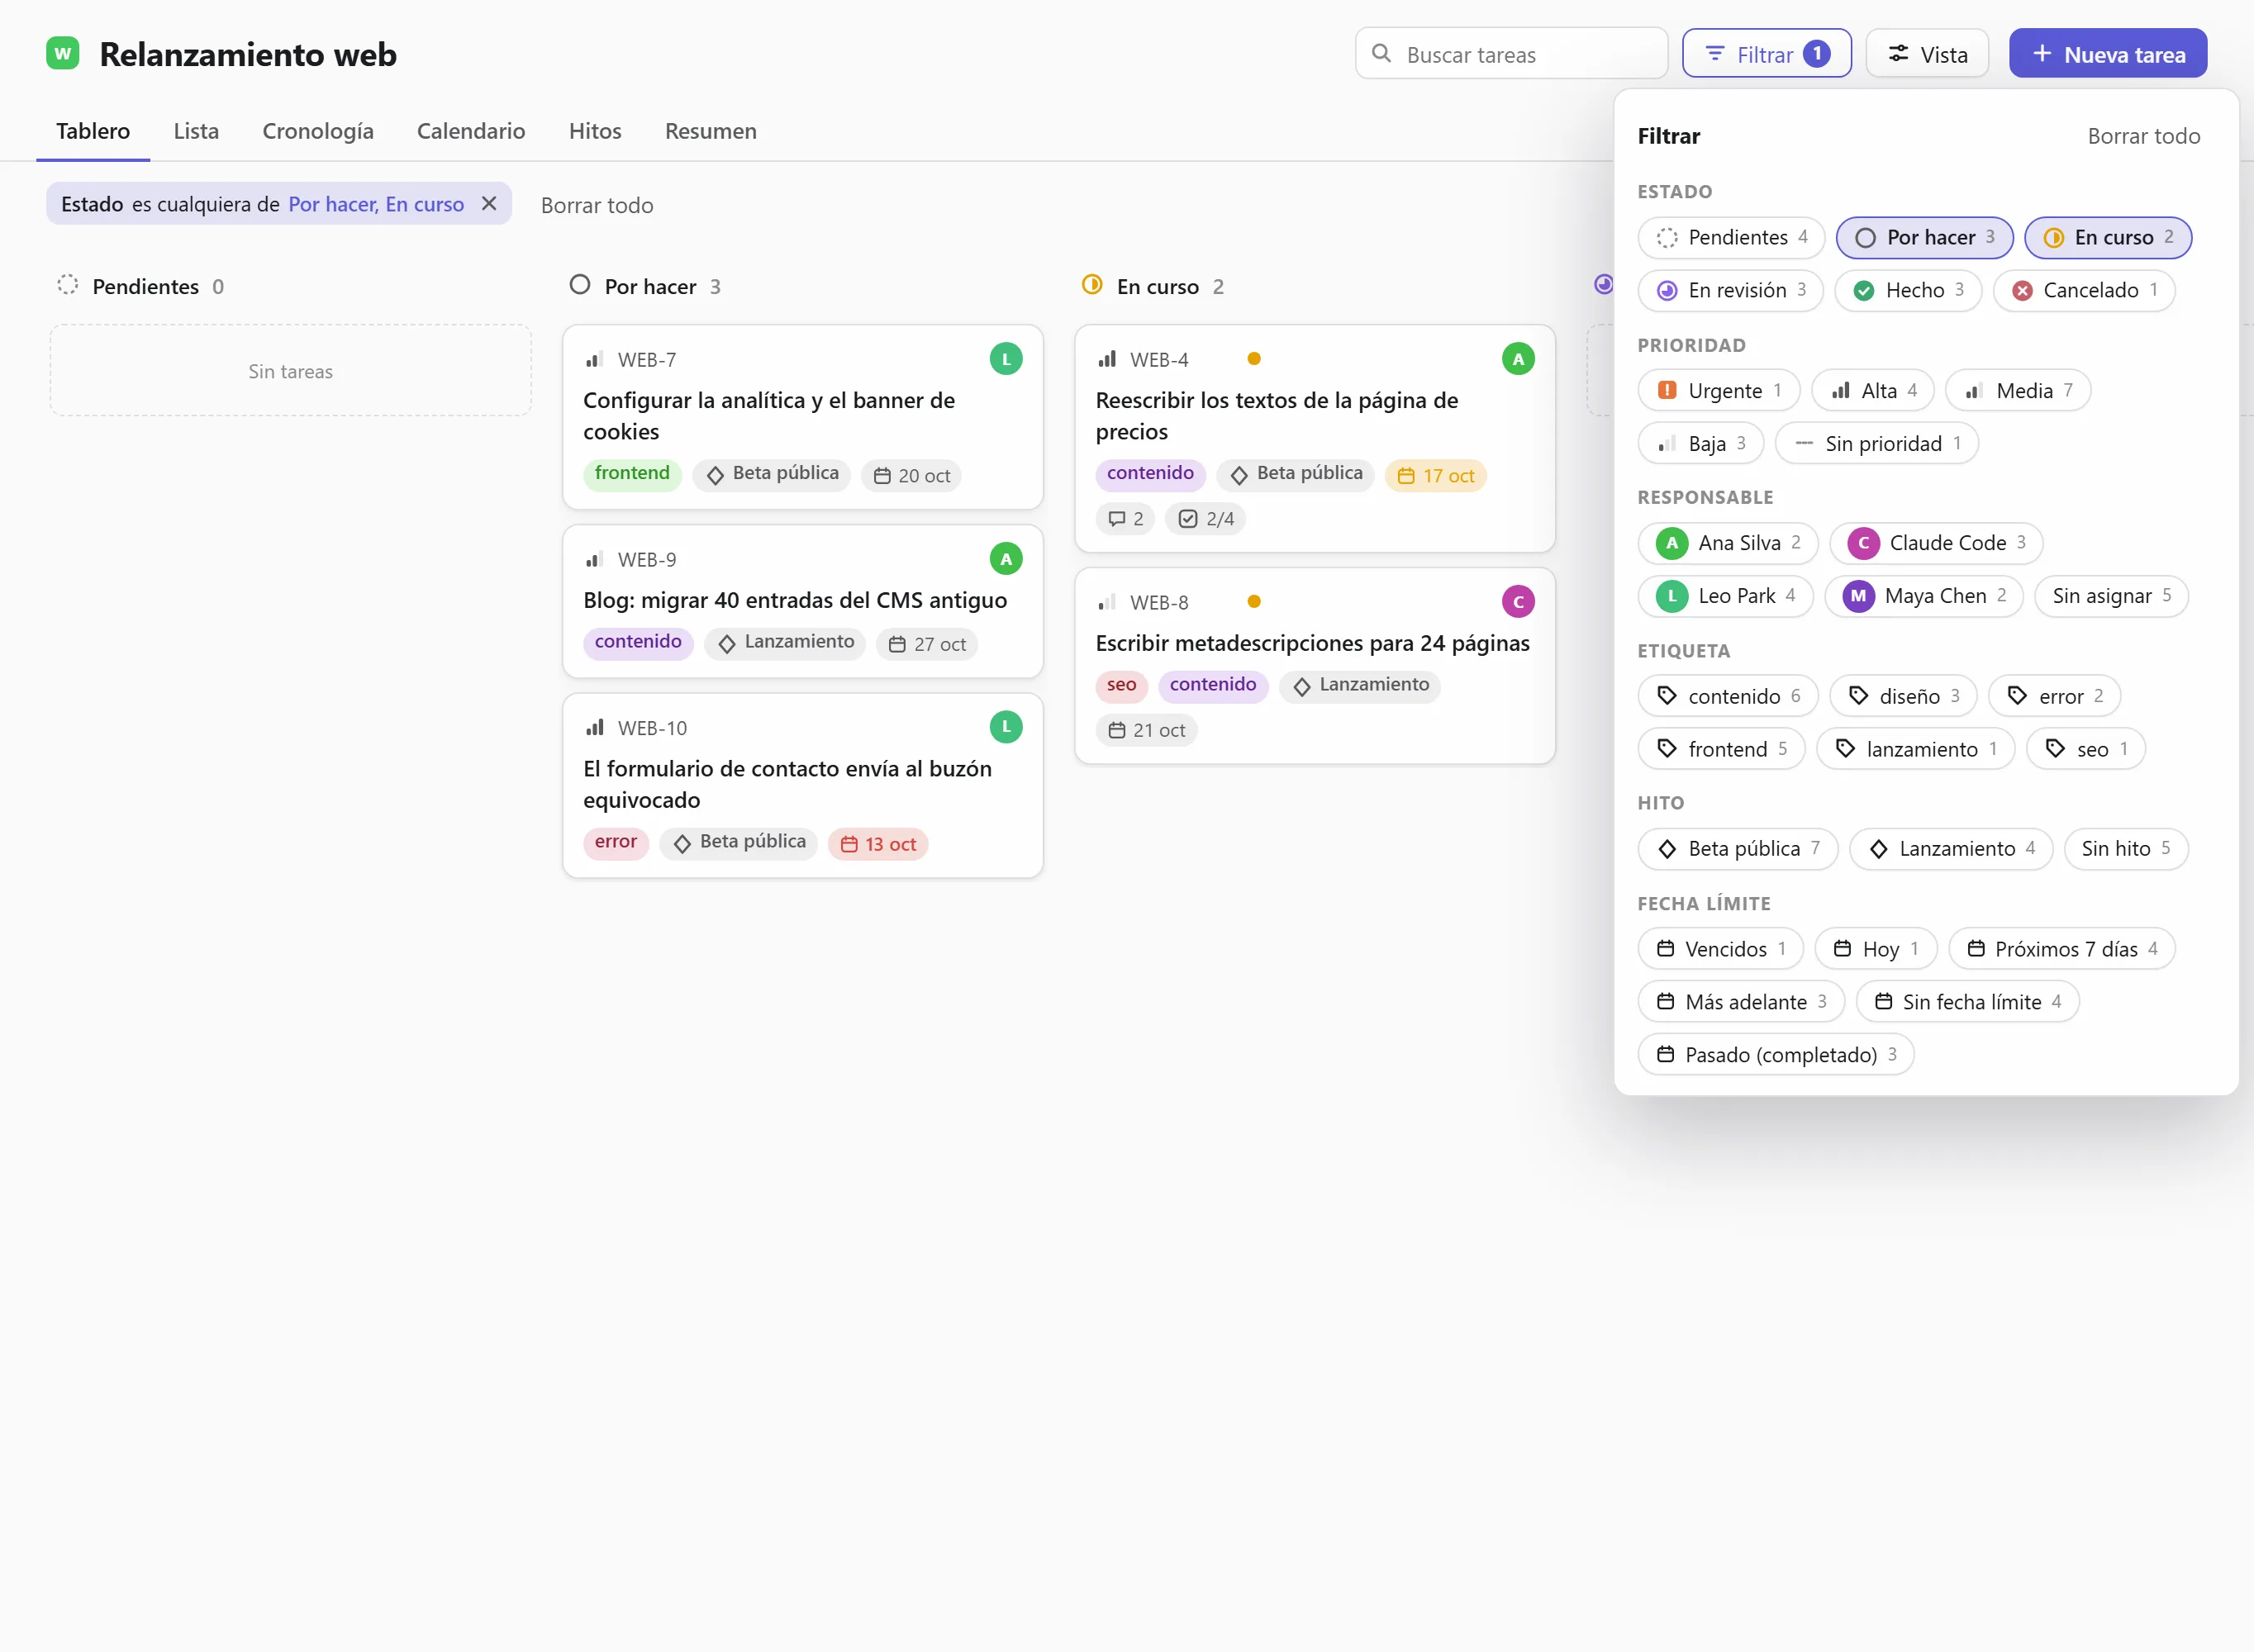Click the Por hacer column status icon

[x=580, y=285]
